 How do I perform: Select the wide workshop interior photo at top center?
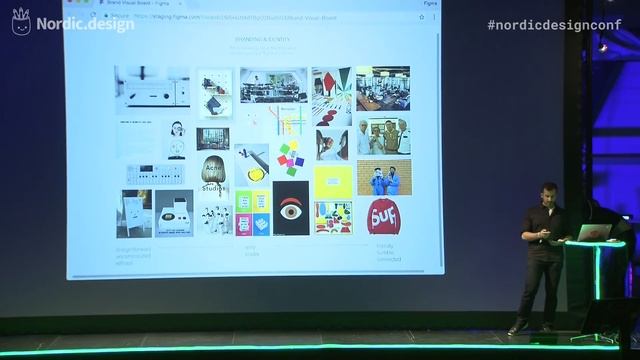coord(273,85)
